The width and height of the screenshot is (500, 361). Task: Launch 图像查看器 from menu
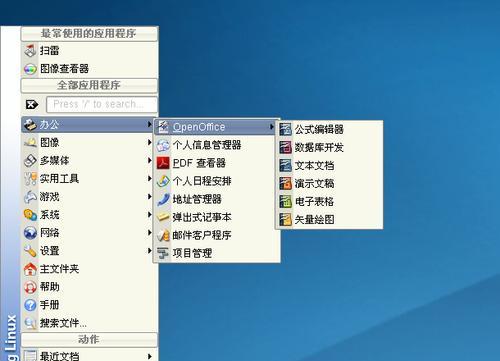89,69
